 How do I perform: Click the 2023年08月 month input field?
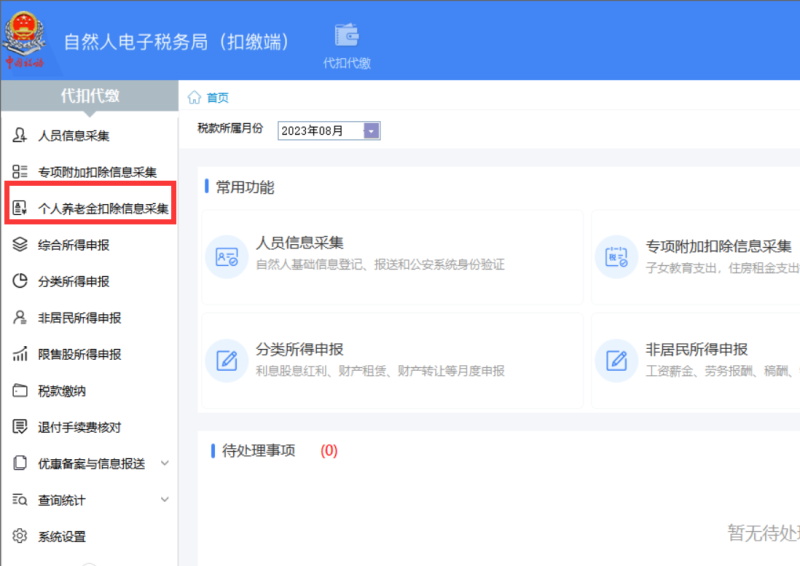[x=318, y=131]
